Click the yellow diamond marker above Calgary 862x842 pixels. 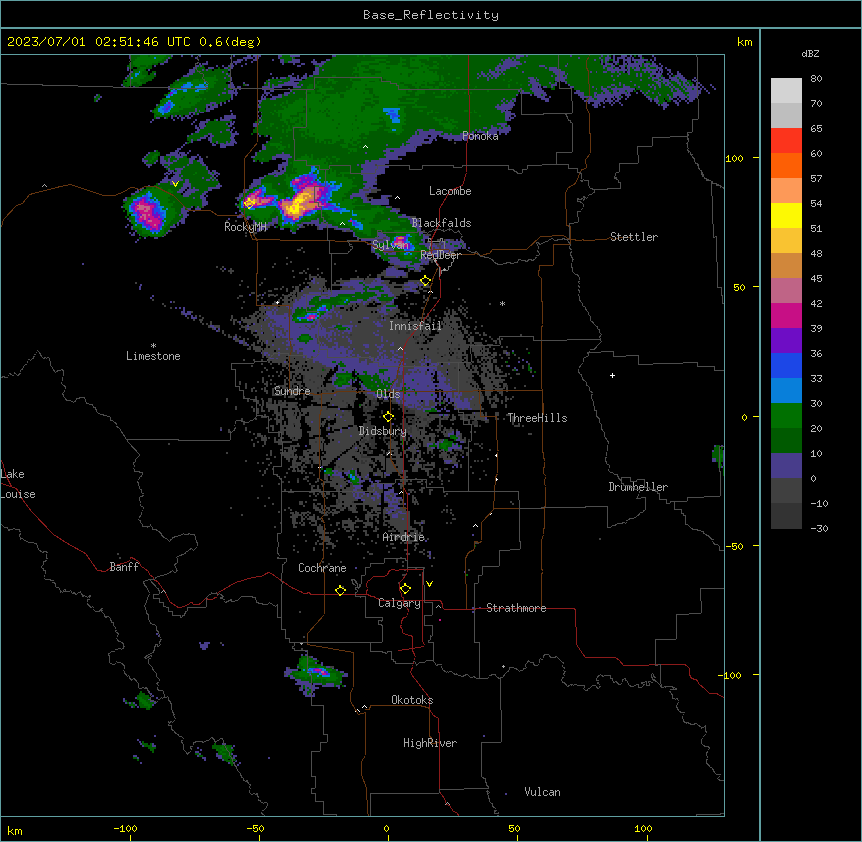tap(405, 589)
